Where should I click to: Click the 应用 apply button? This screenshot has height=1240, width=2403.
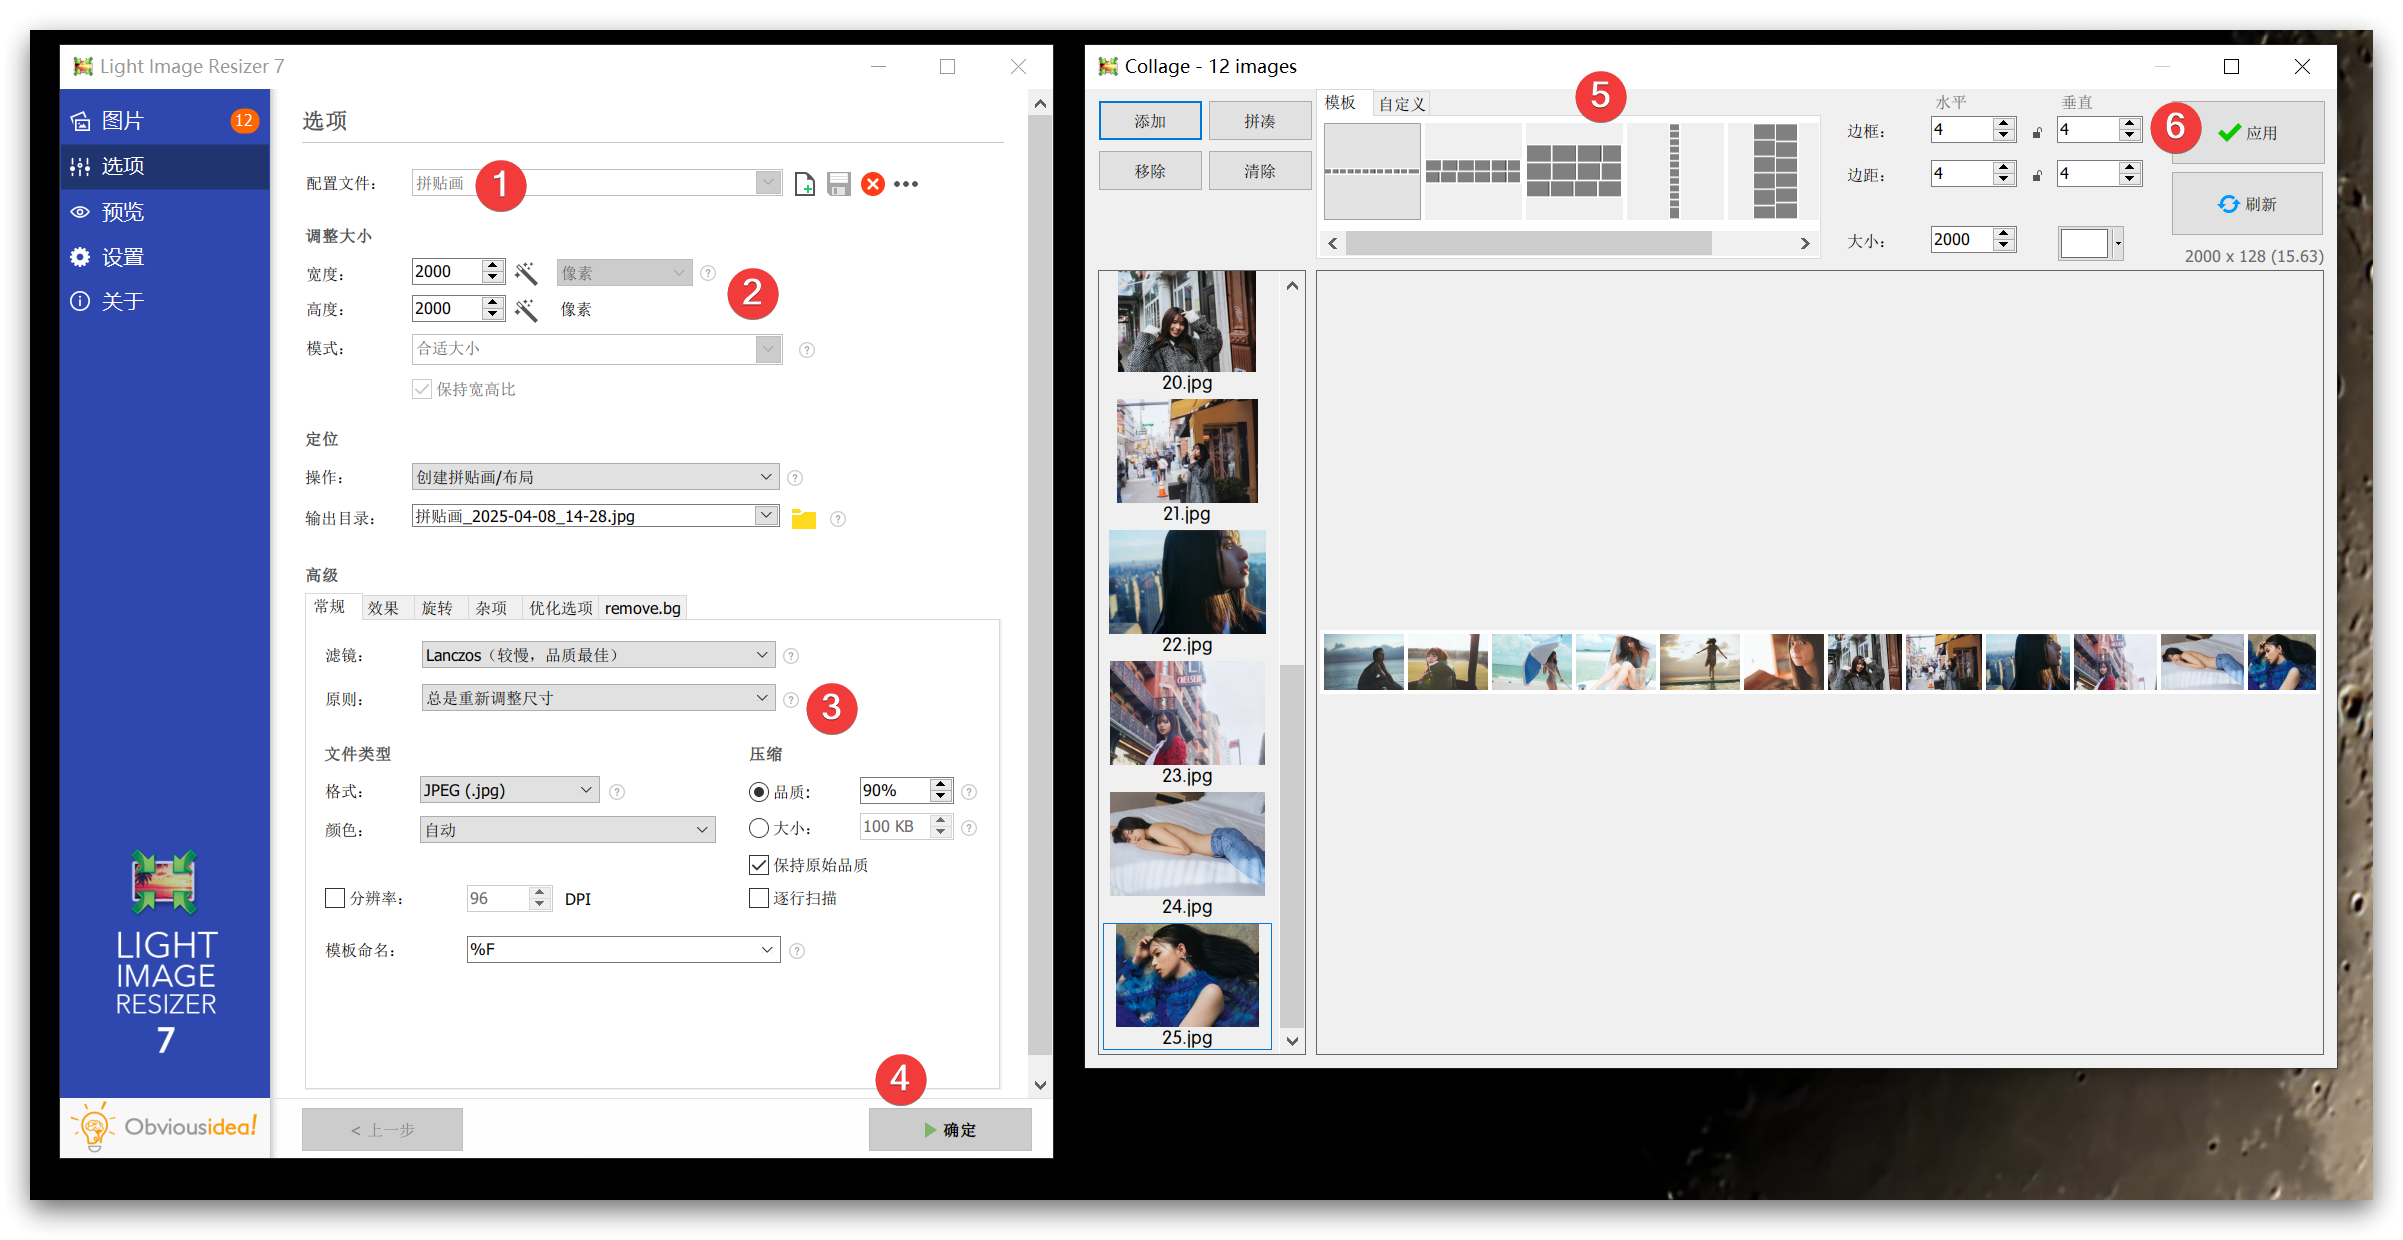pyautogui.click(x=2247, y=133)
